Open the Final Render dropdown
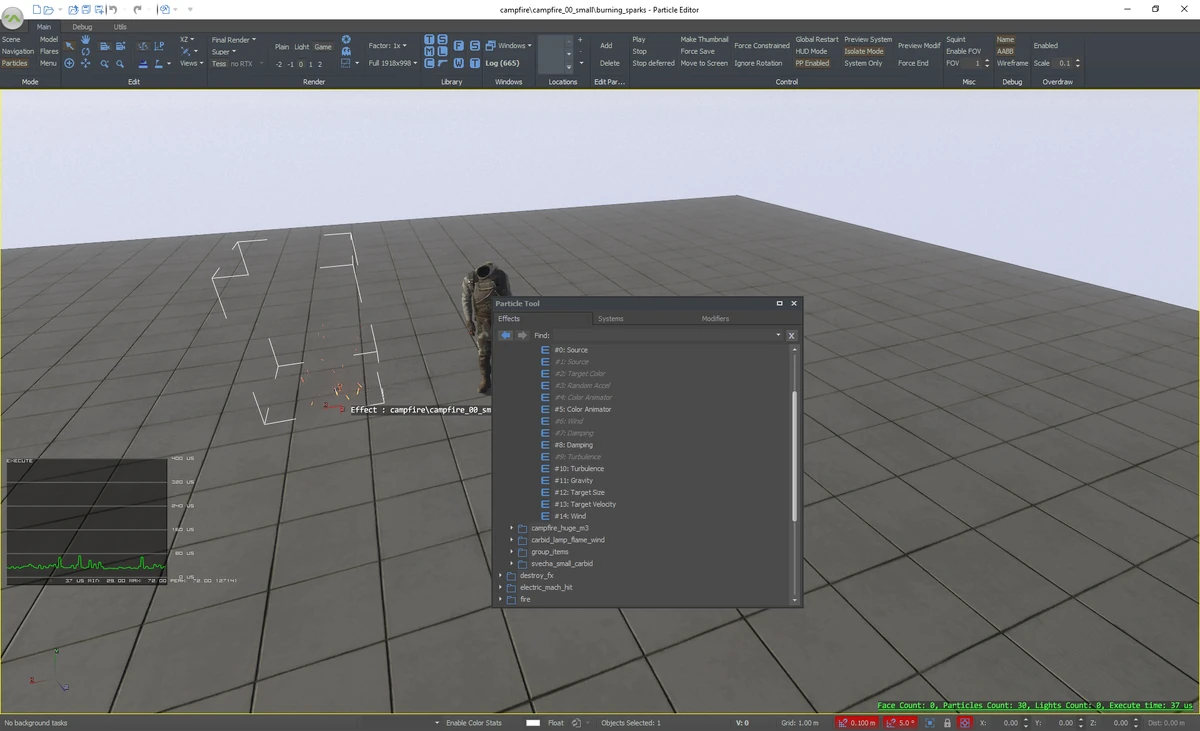Viewport: 1200px width, 731px height. (x=233, y=40)
